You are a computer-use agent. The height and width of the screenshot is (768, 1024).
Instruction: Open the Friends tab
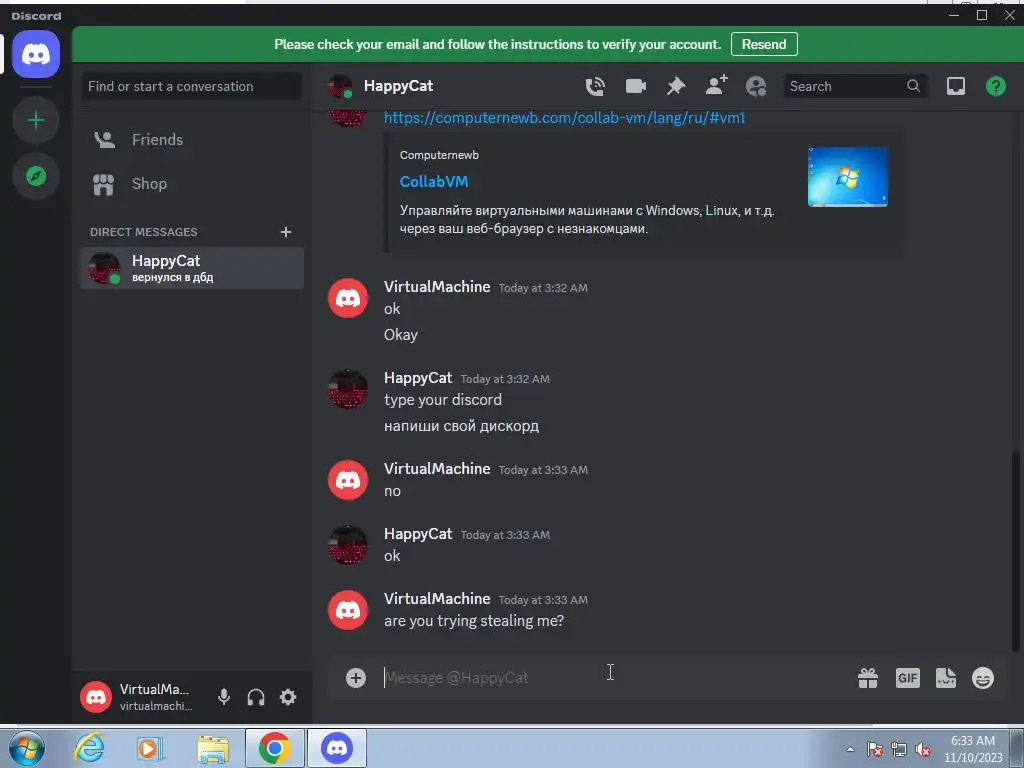click(x=192, y=140)
